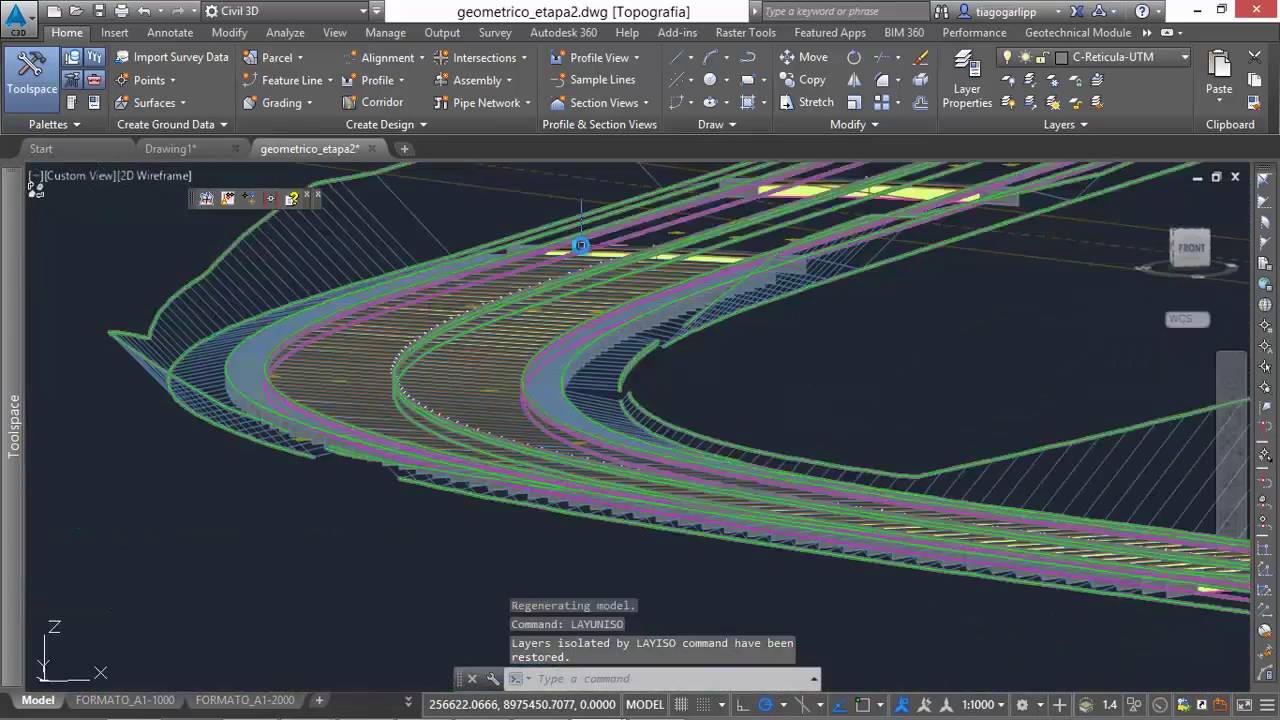Click the Custom View label
Screen dimensions: 1280x720
point(80,175)
